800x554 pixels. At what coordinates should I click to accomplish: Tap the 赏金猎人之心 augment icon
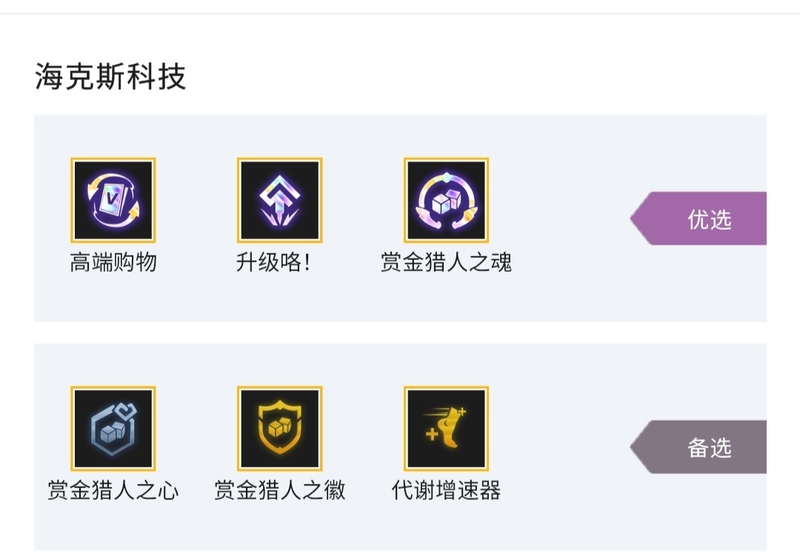click(x=113, y=429)
